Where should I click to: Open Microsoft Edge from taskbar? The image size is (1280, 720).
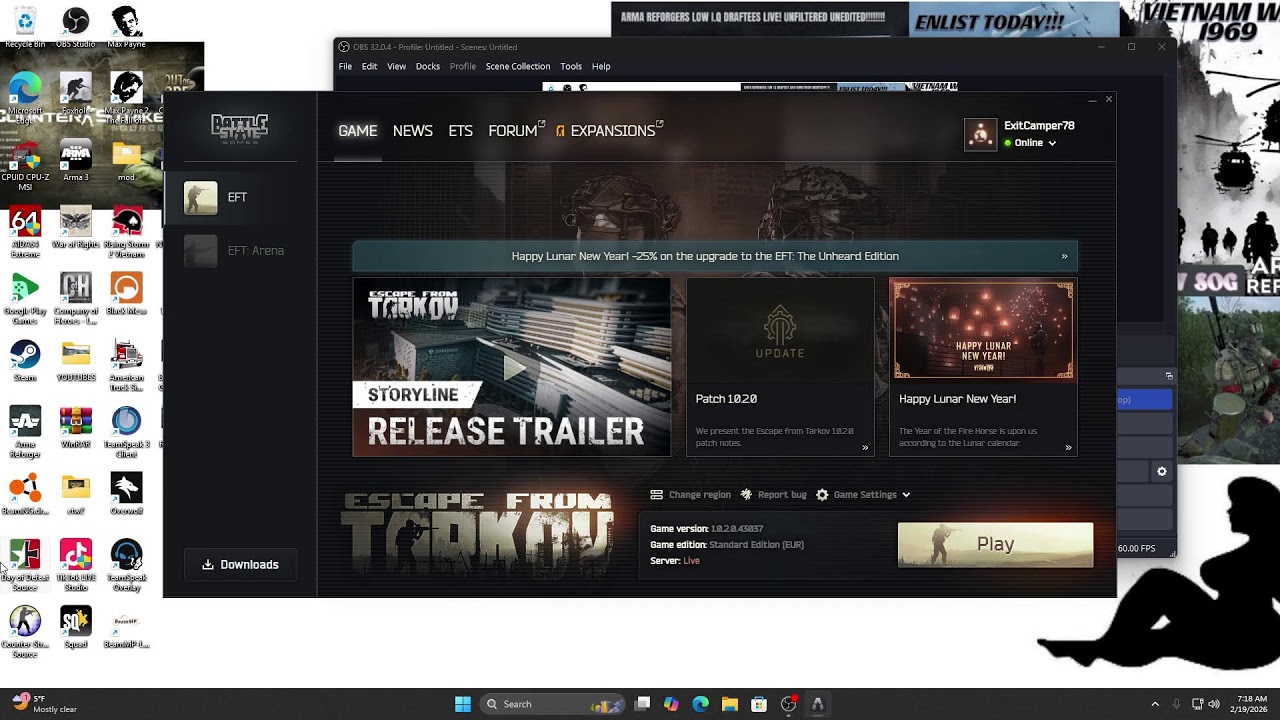(701, 704)
